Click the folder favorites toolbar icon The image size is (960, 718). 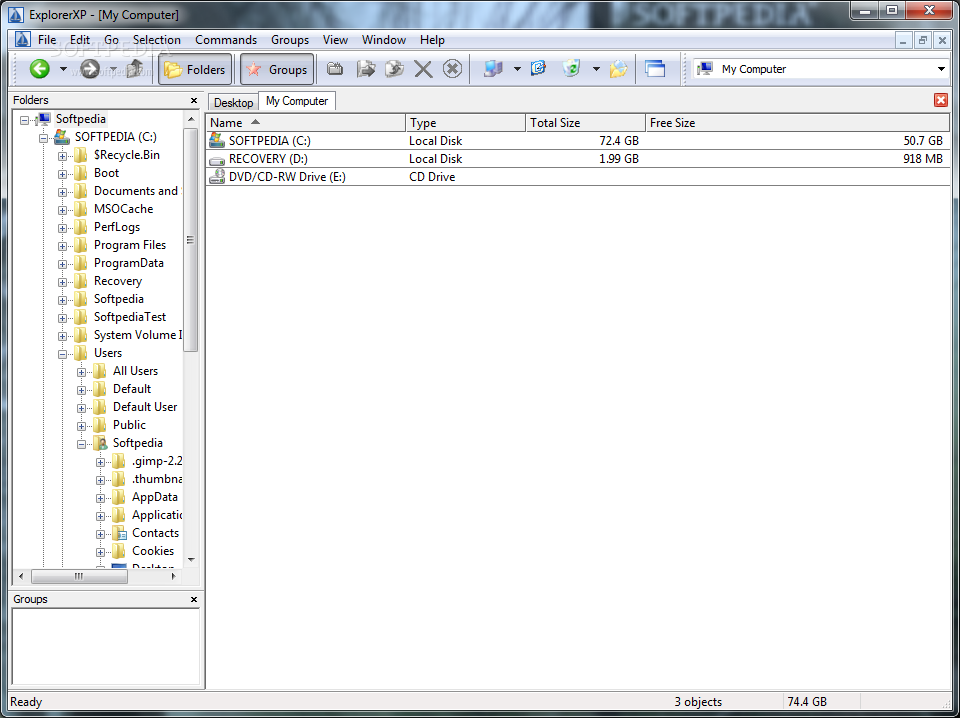tap(618, 69)
